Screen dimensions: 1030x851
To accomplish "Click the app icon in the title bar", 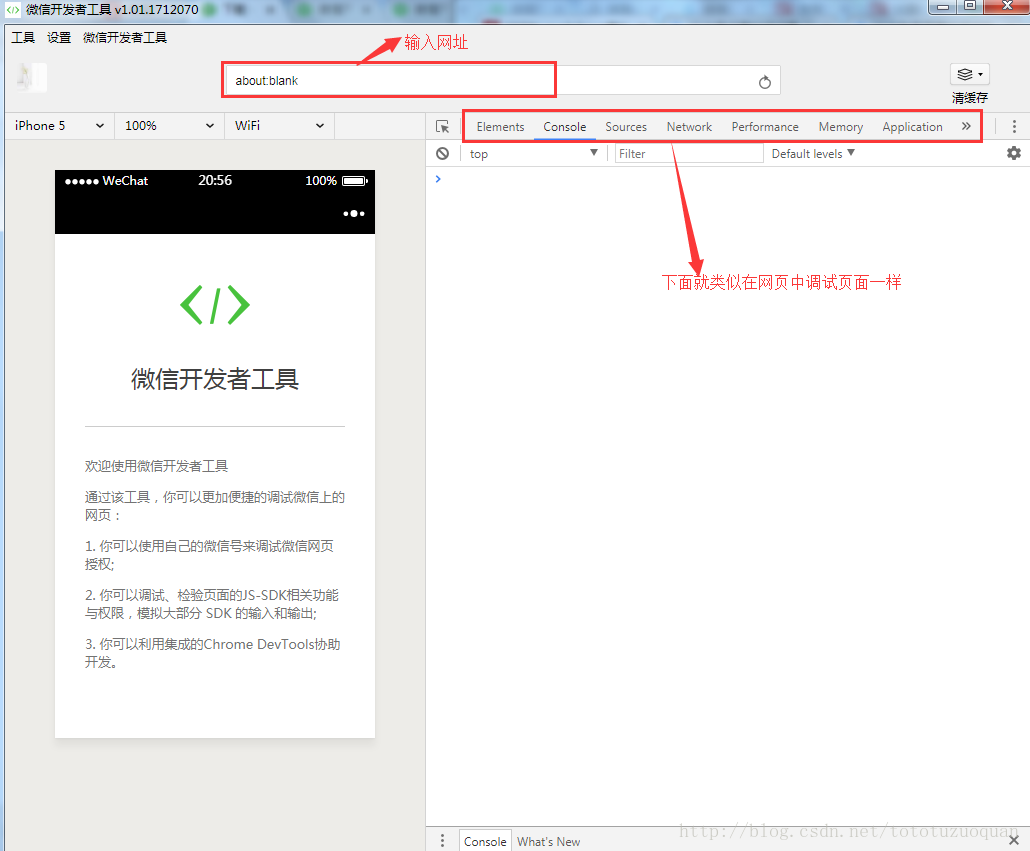I will pyautogui.click(x=12, y=9).
